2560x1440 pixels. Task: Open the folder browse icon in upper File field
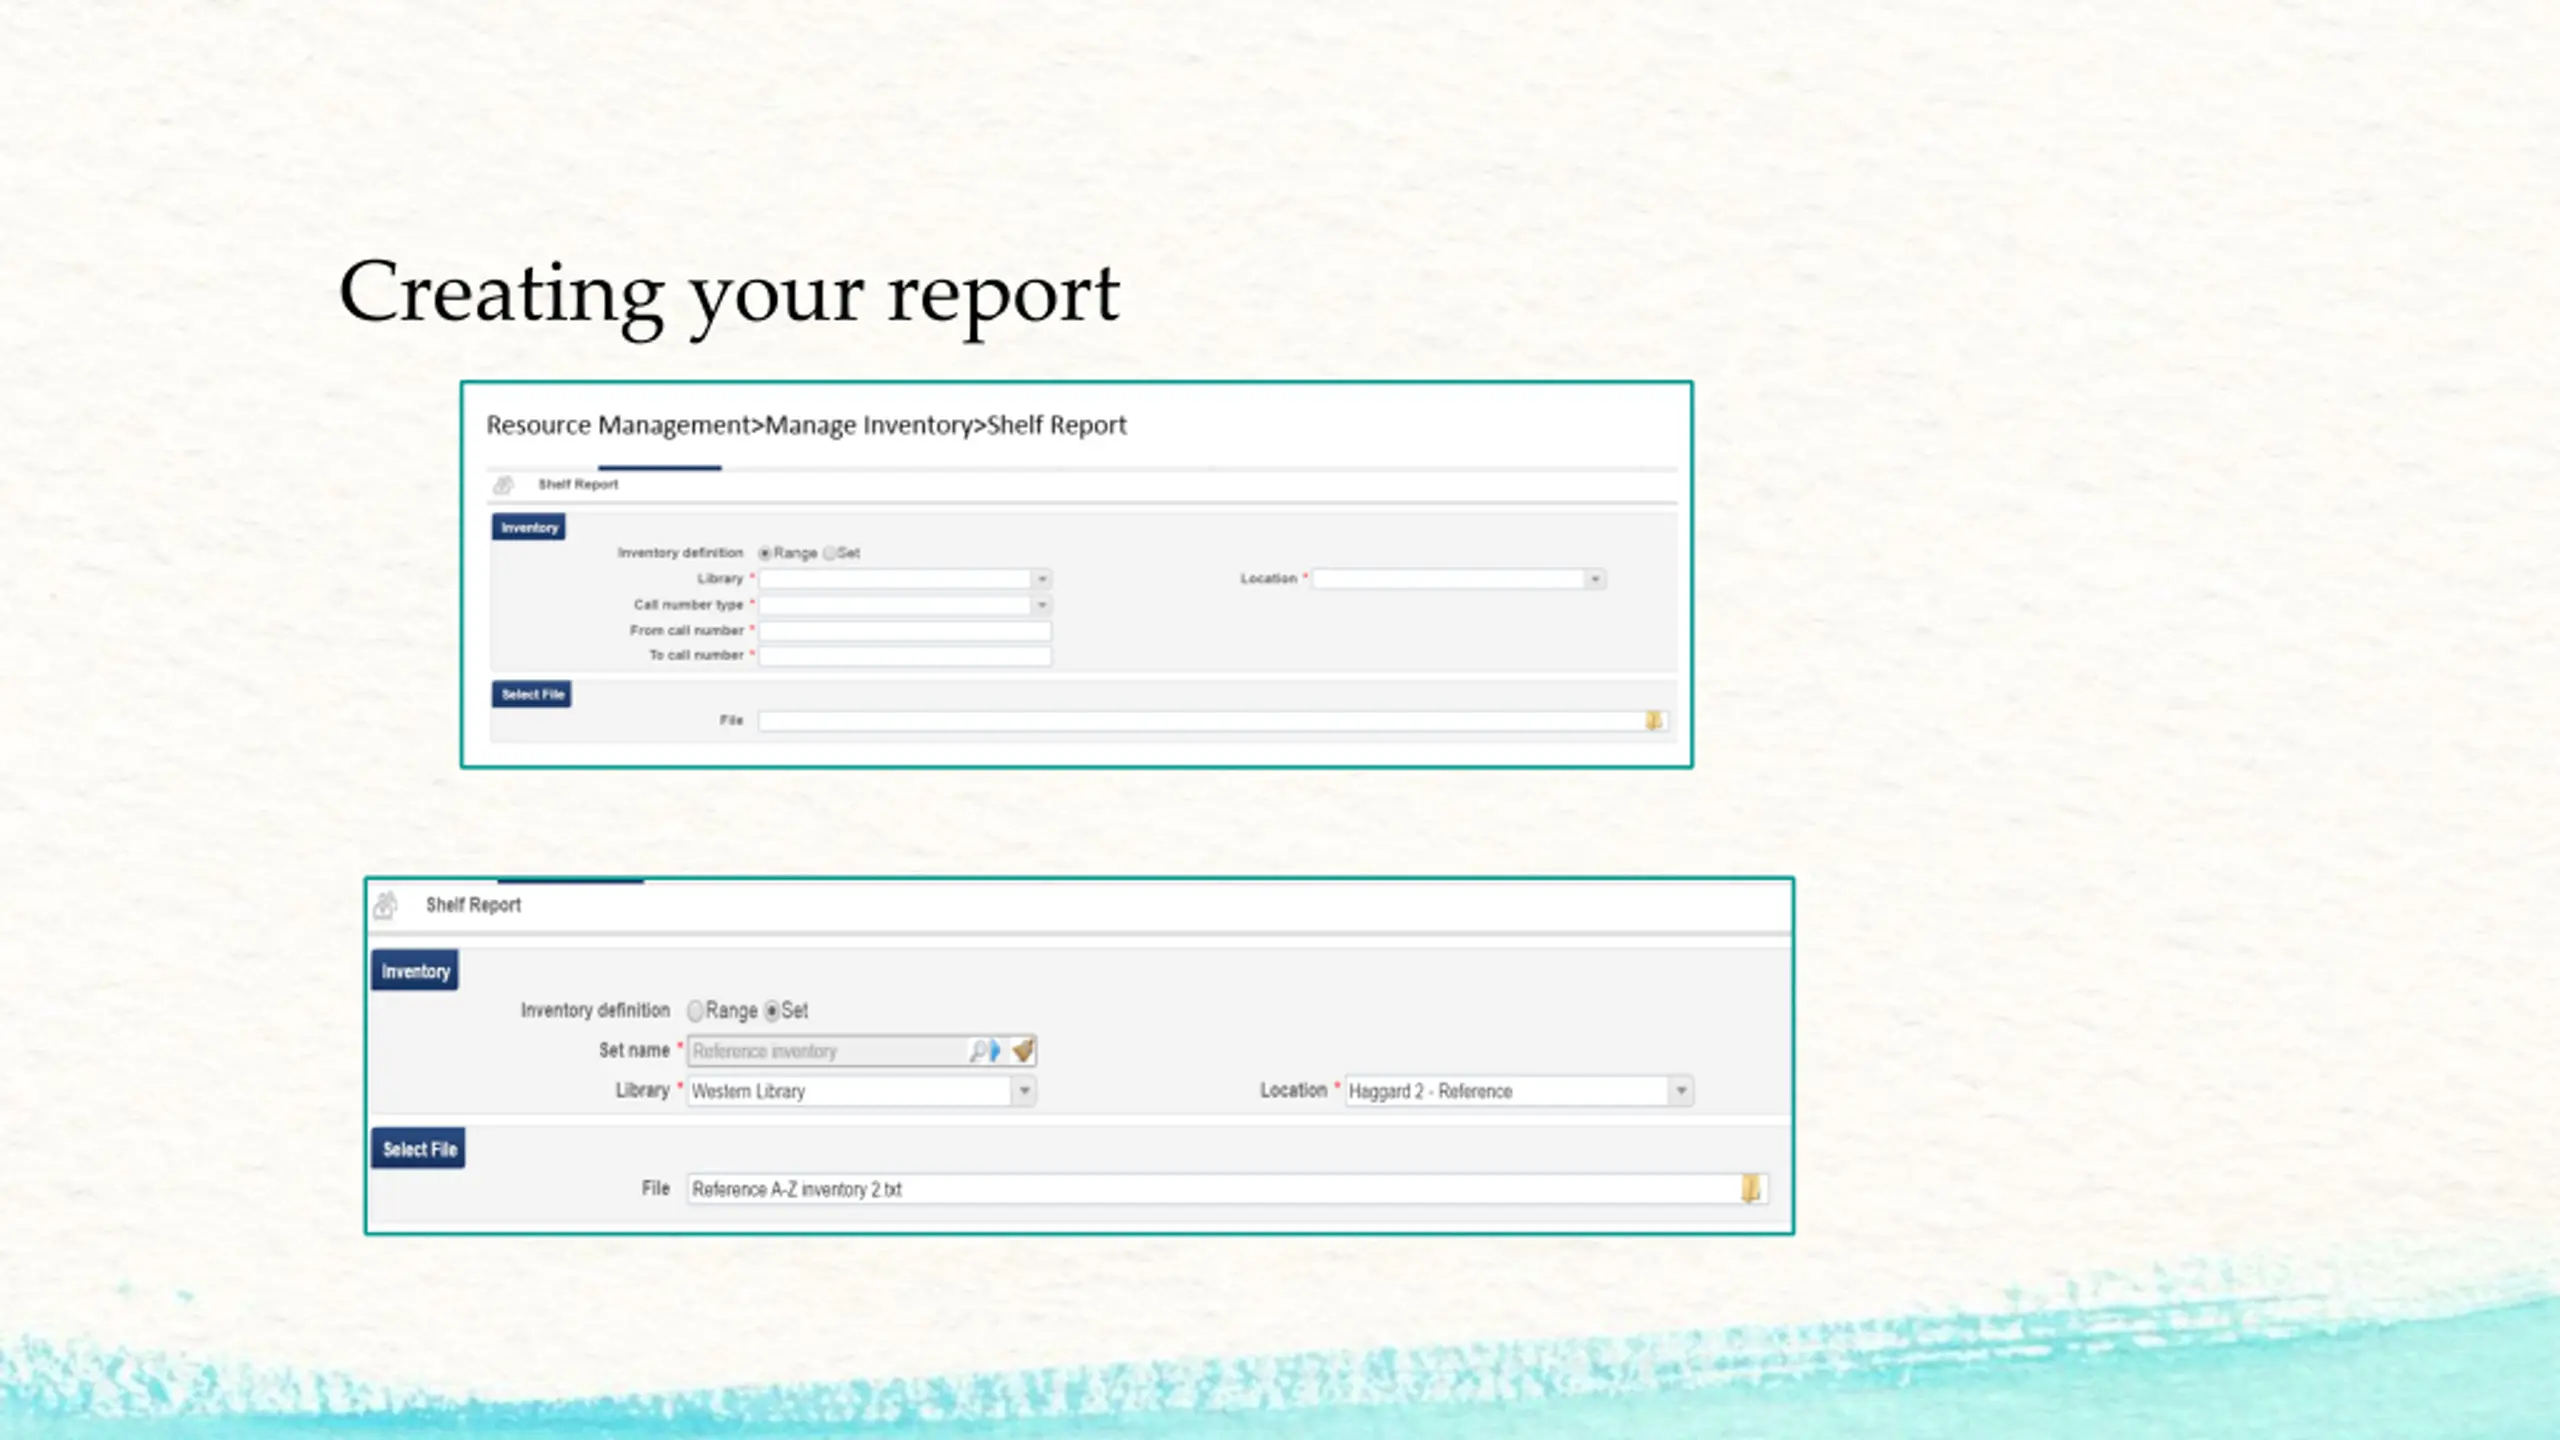pyautogui.click(x=1653, y=720)
